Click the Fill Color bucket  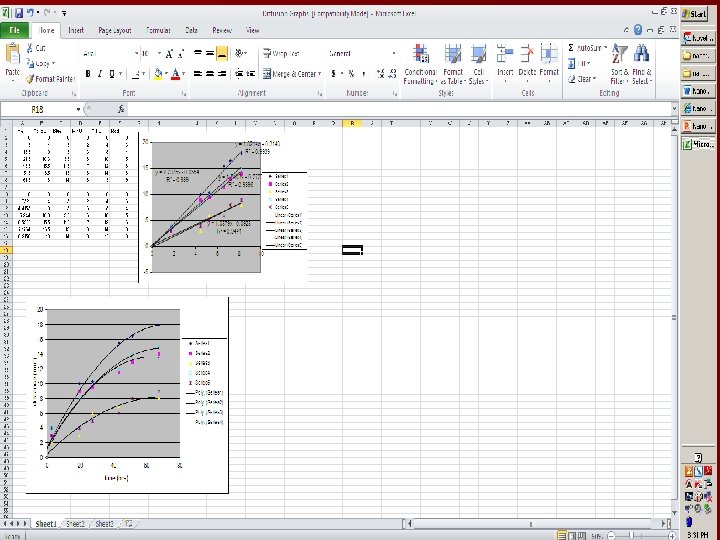tap(158, 73)
